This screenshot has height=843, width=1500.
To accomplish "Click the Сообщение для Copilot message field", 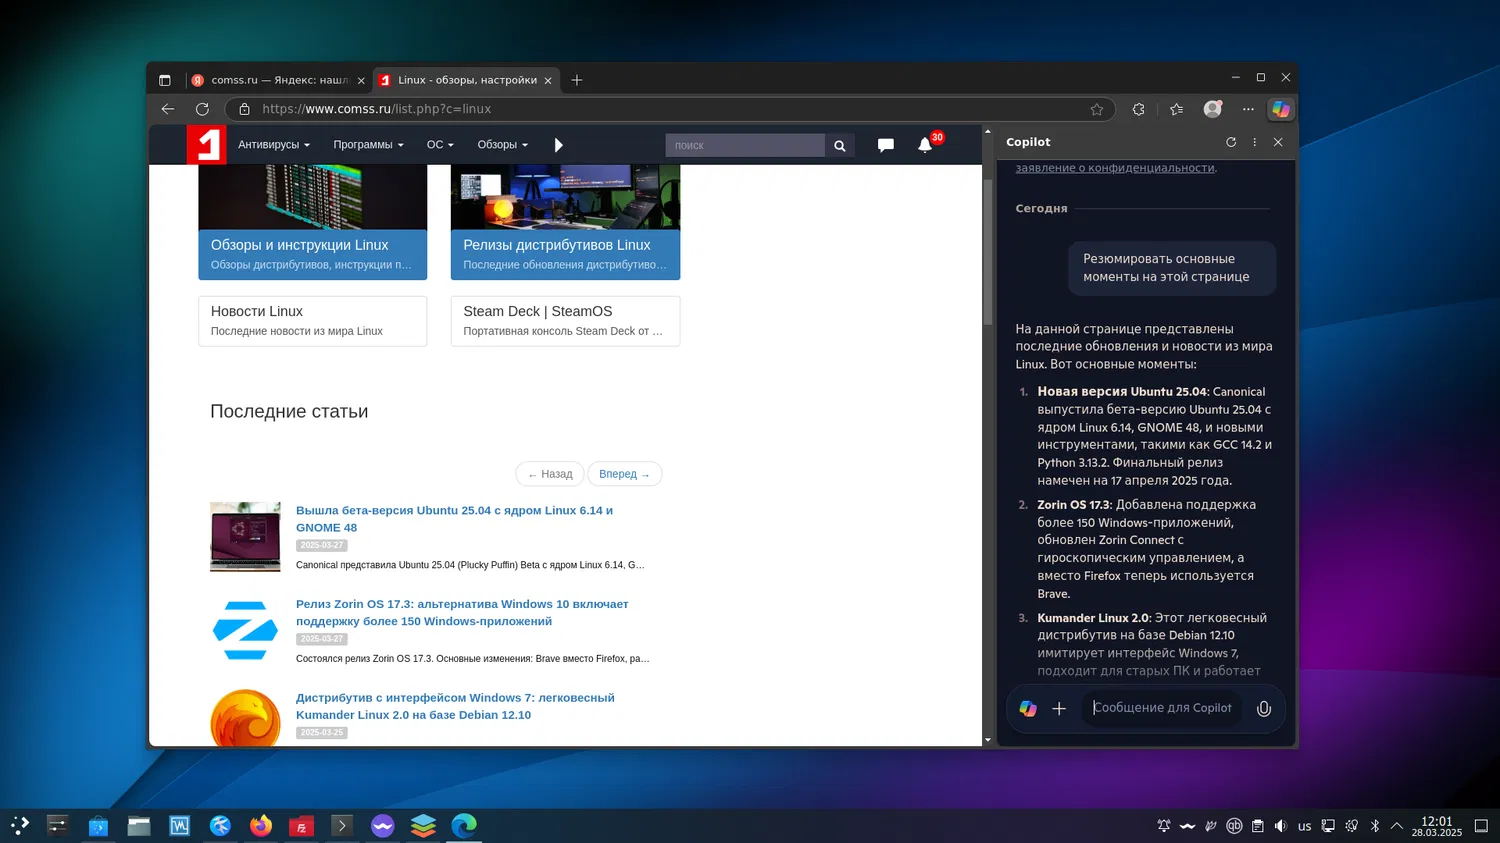I will point(1162,708).
